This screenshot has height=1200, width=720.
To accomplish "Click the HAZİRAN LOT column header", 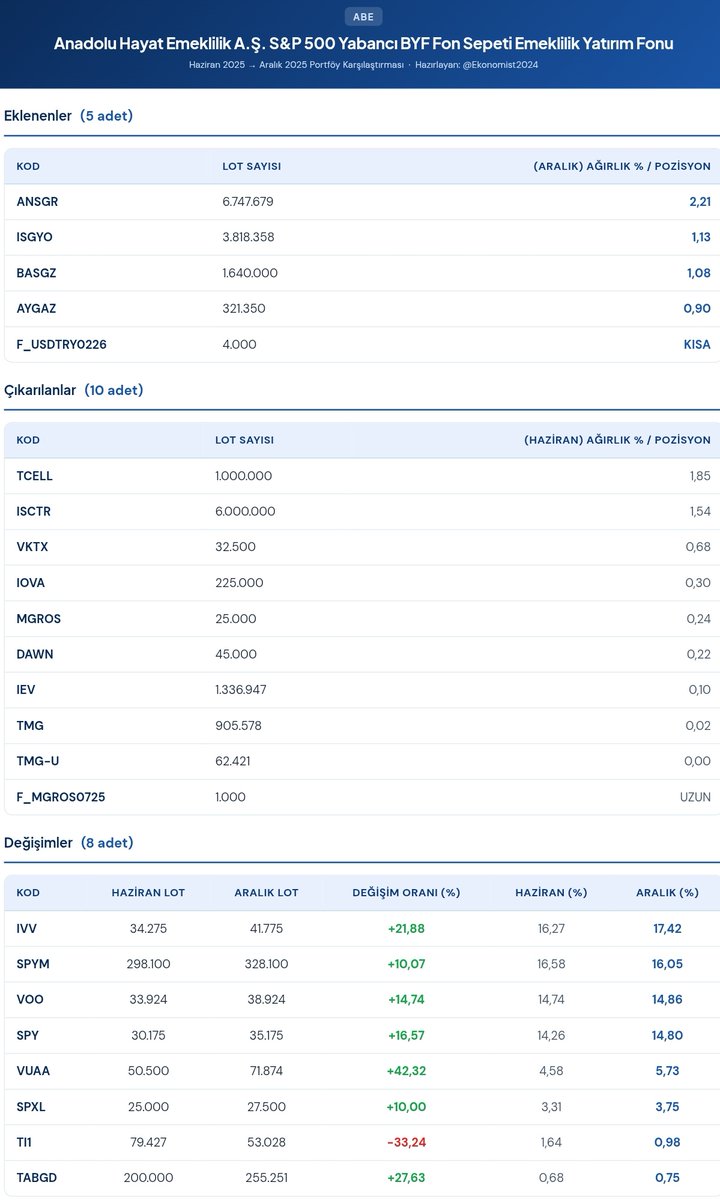I will tap(148, 893).
